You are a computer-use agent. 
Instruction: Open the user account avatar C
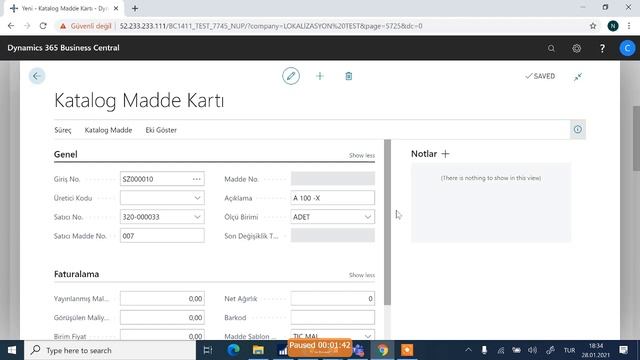click(x=627, y=48)
